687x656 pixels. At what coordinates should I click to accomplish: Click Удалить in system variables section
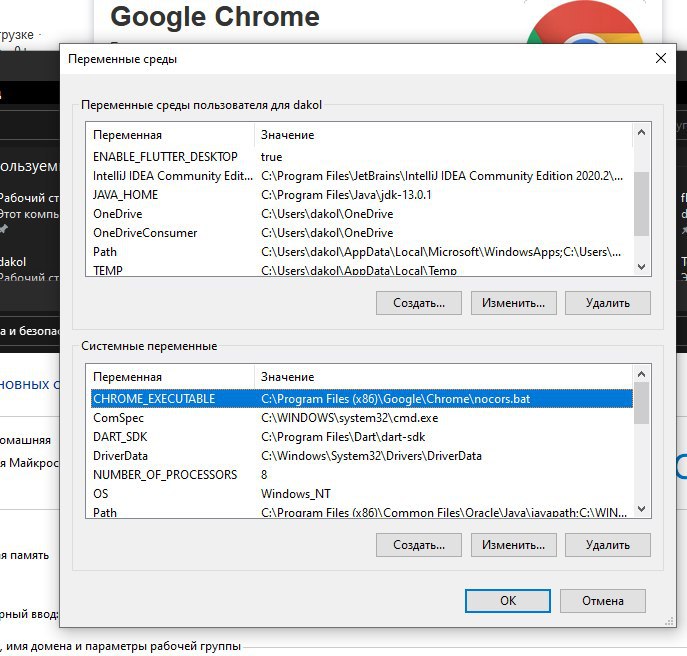608,545
